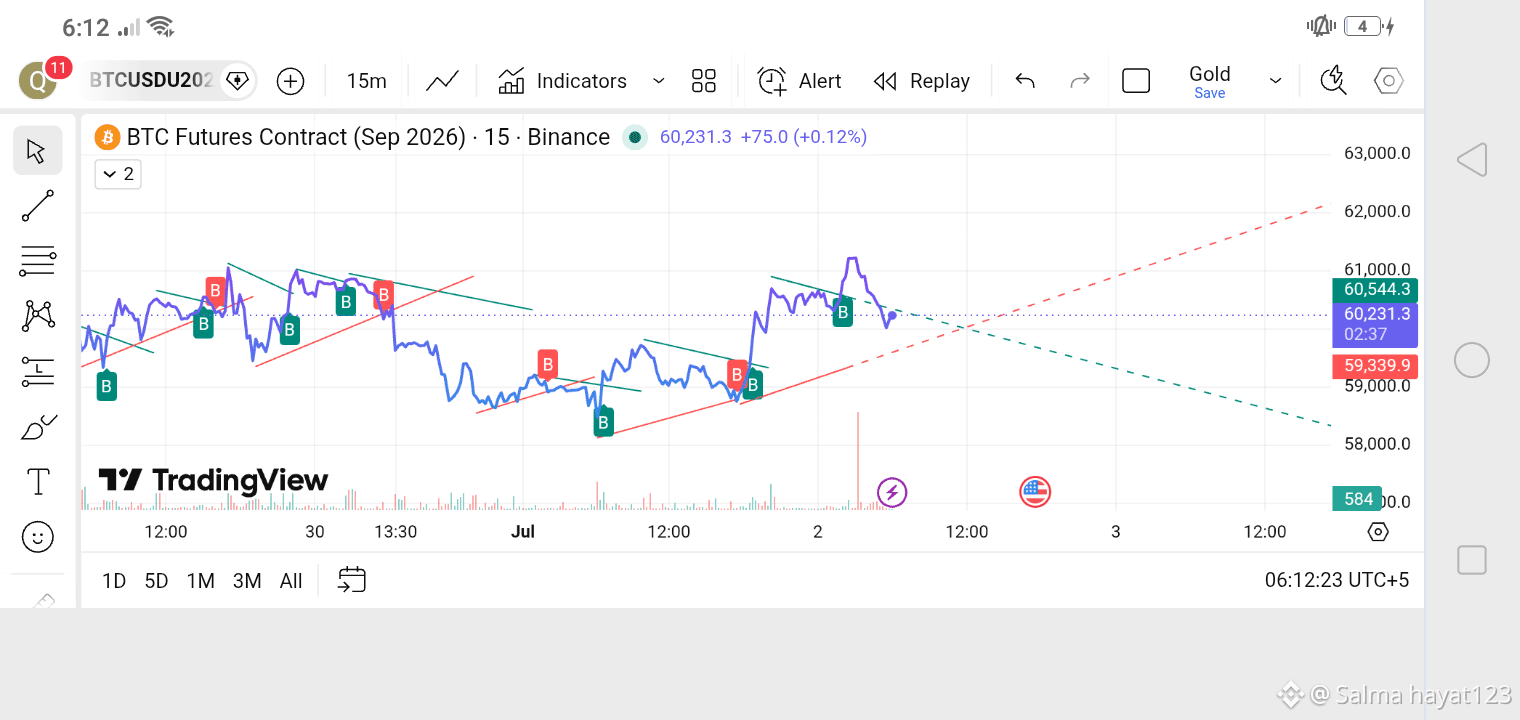
Task: Create an Alert
Action: (799, 81)
